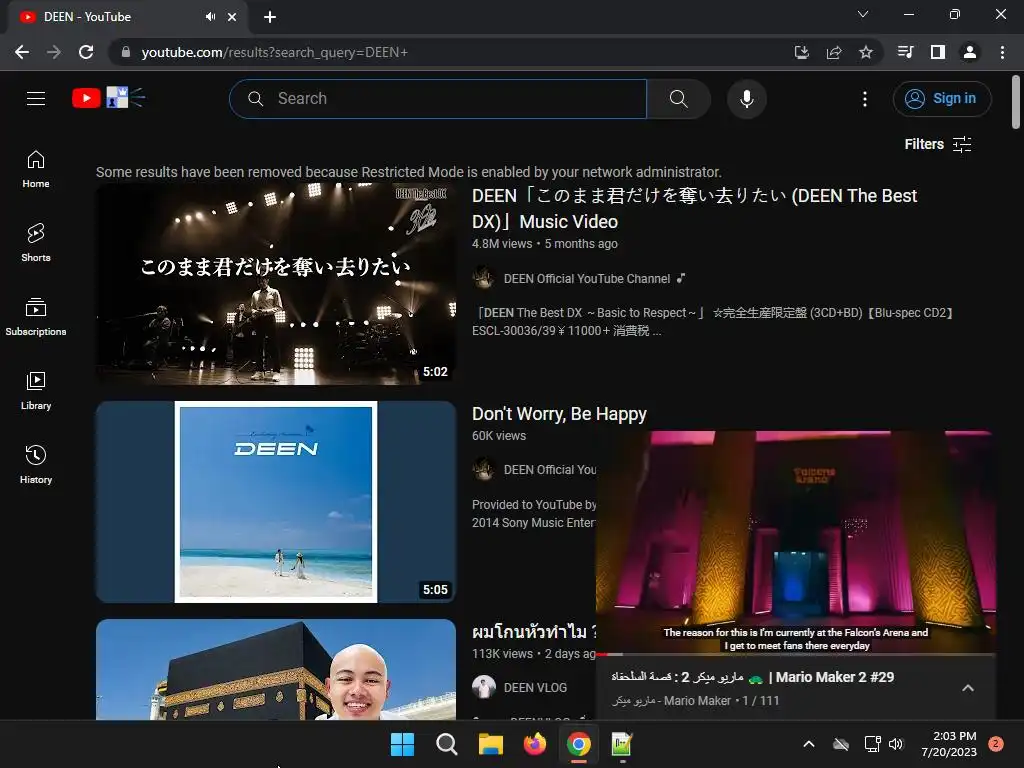Show hidden system tray icons
Image resolution: width=1024 pixels, height=768 pixels.
pos(808,744)
